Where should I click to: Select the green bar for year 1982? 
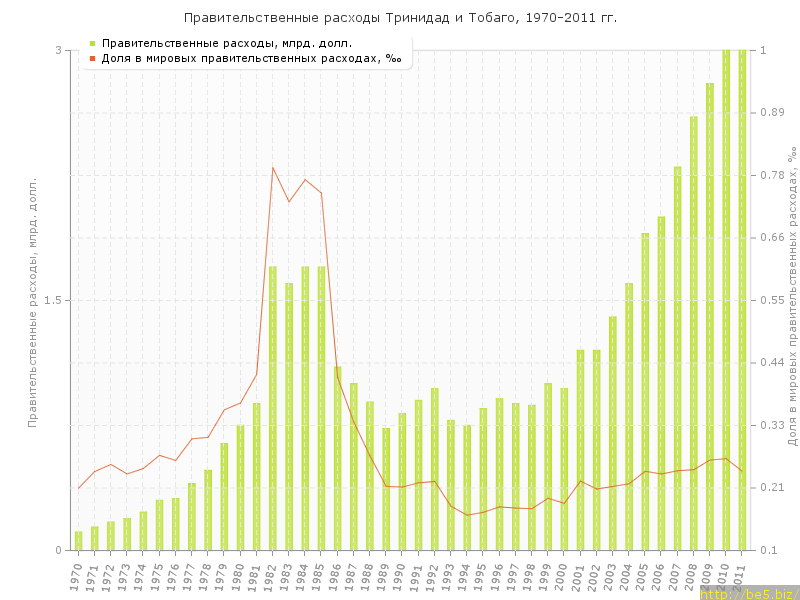point(273,408)
